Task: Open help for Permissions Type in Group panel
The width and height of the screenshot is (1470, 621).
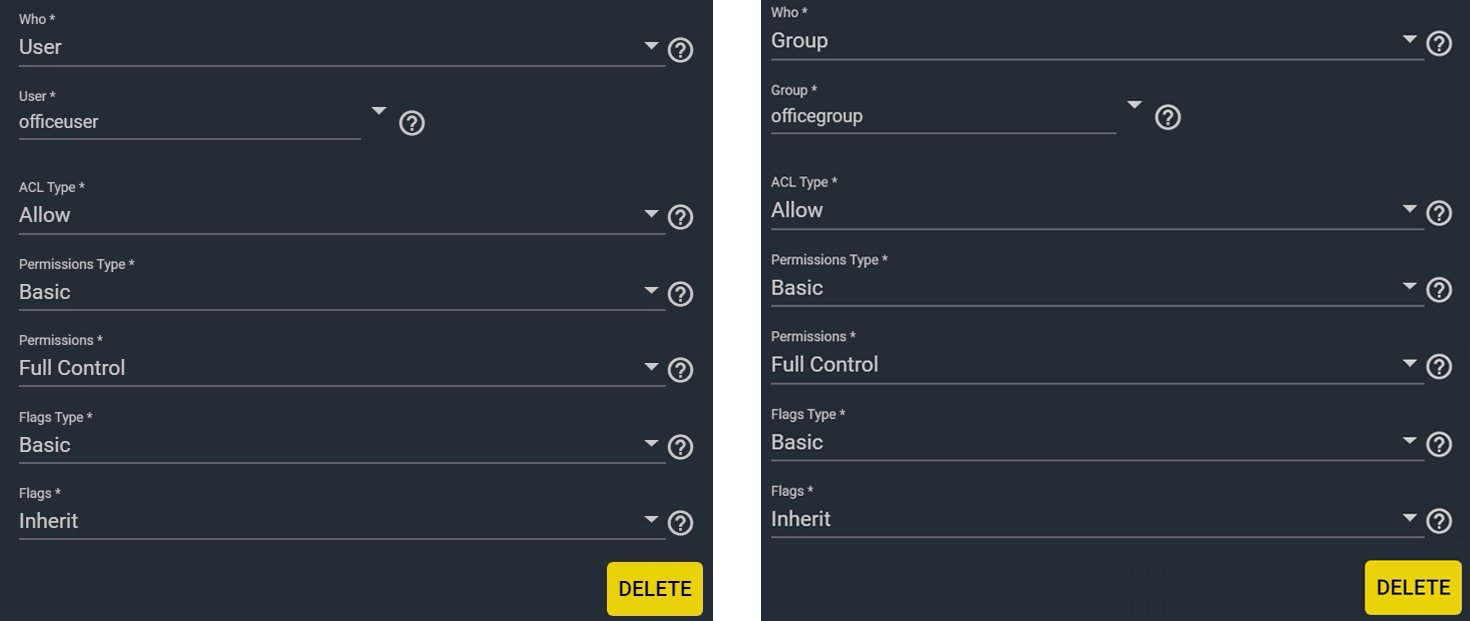Action: [1439, 290]
